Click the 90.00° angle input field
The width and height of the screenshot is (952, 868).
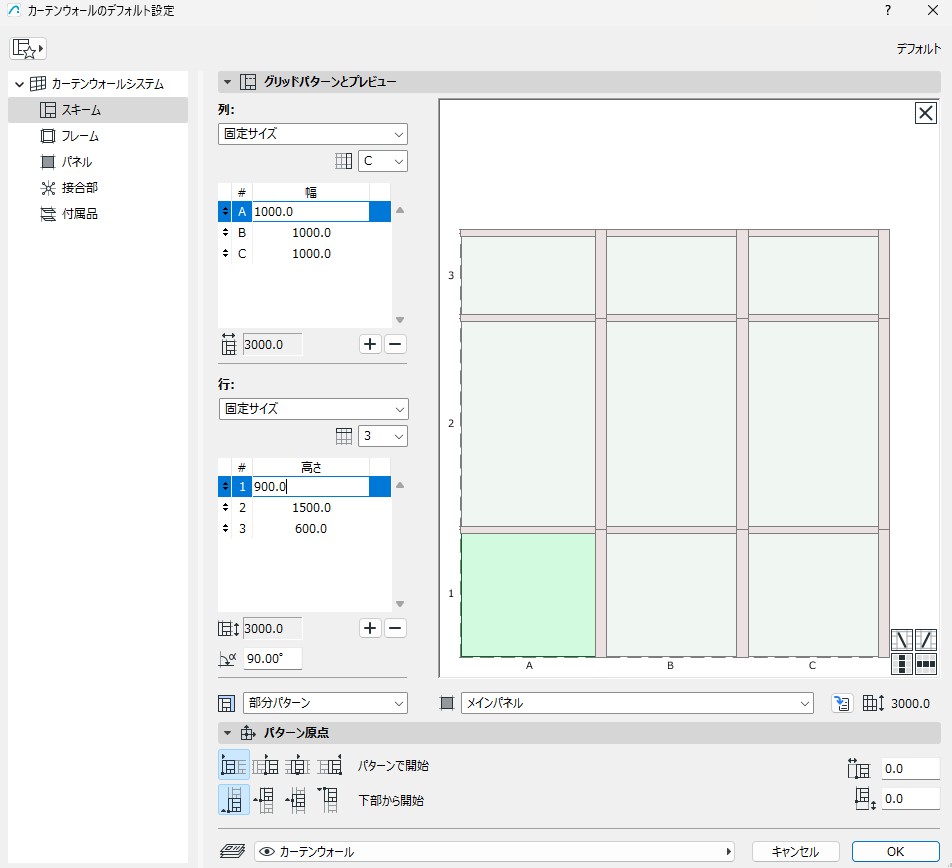pyautogui.click(x=272, y=659)
